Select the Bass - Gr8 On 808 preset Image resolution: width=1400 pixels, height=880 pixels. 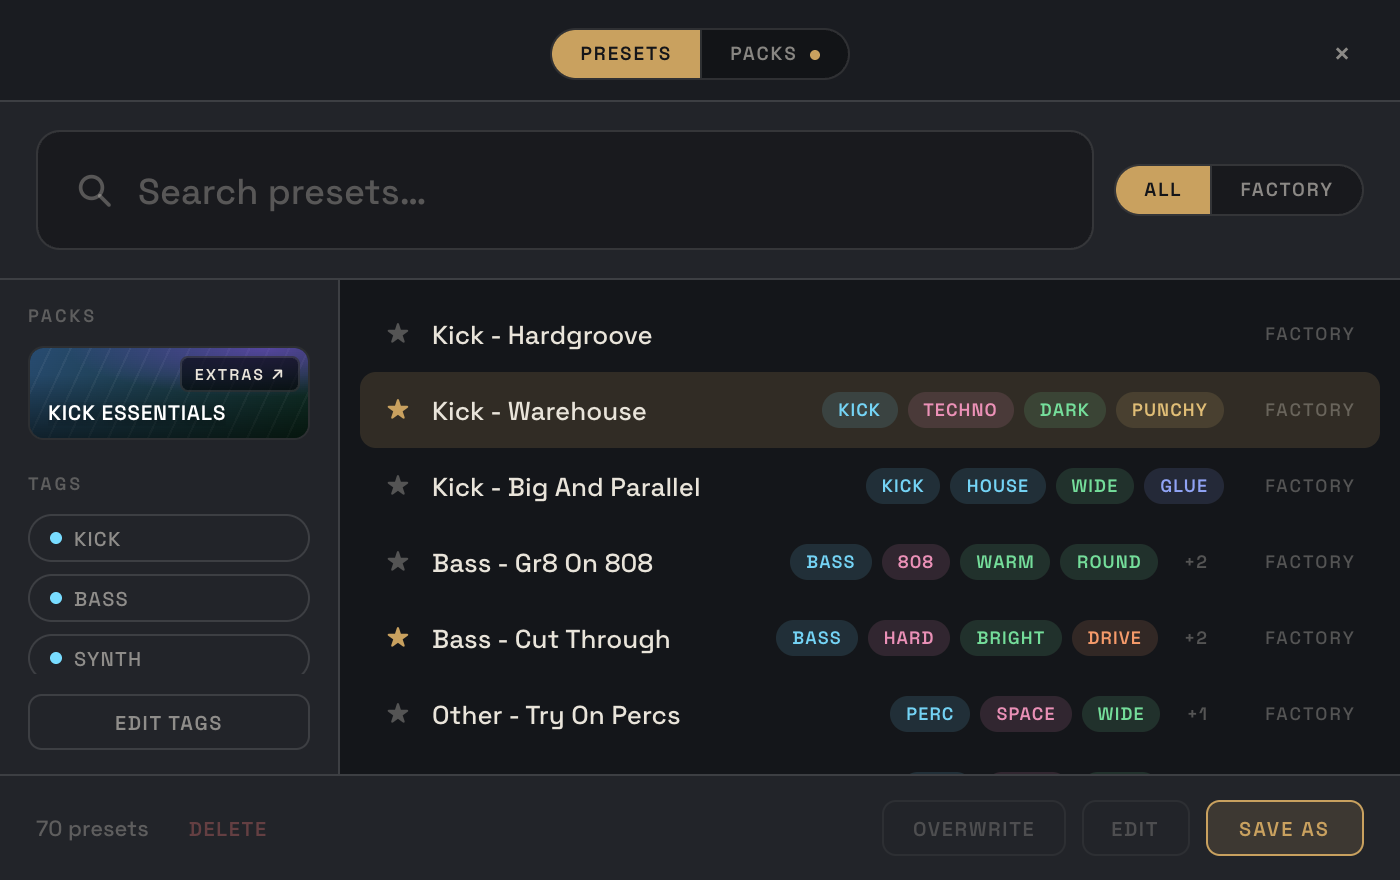[x=542, y=563]
